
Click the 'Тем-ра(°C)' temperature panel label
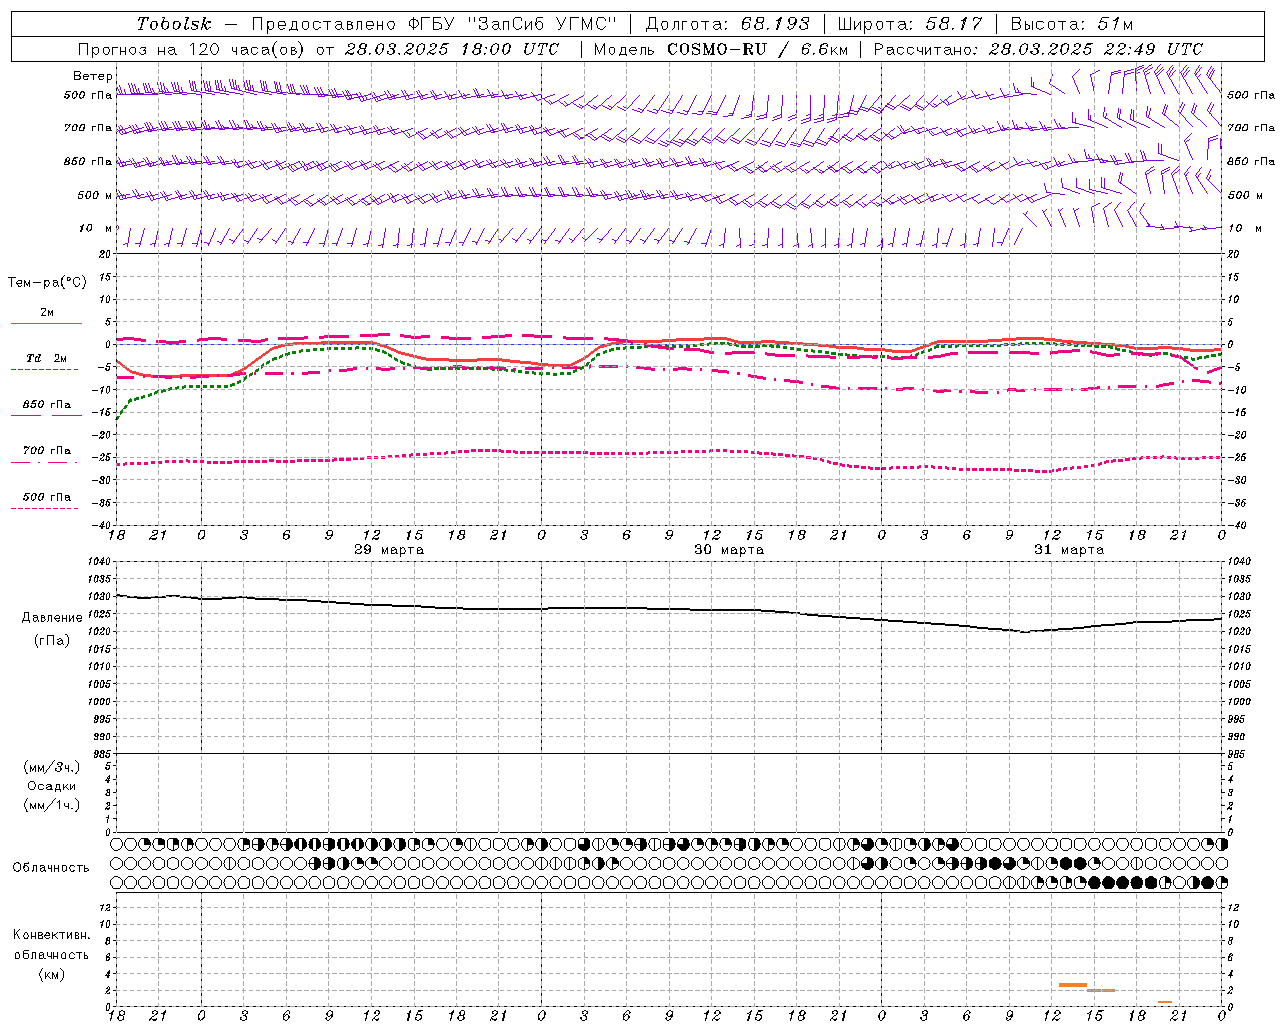pyautogui.click(x=47, y=283)
